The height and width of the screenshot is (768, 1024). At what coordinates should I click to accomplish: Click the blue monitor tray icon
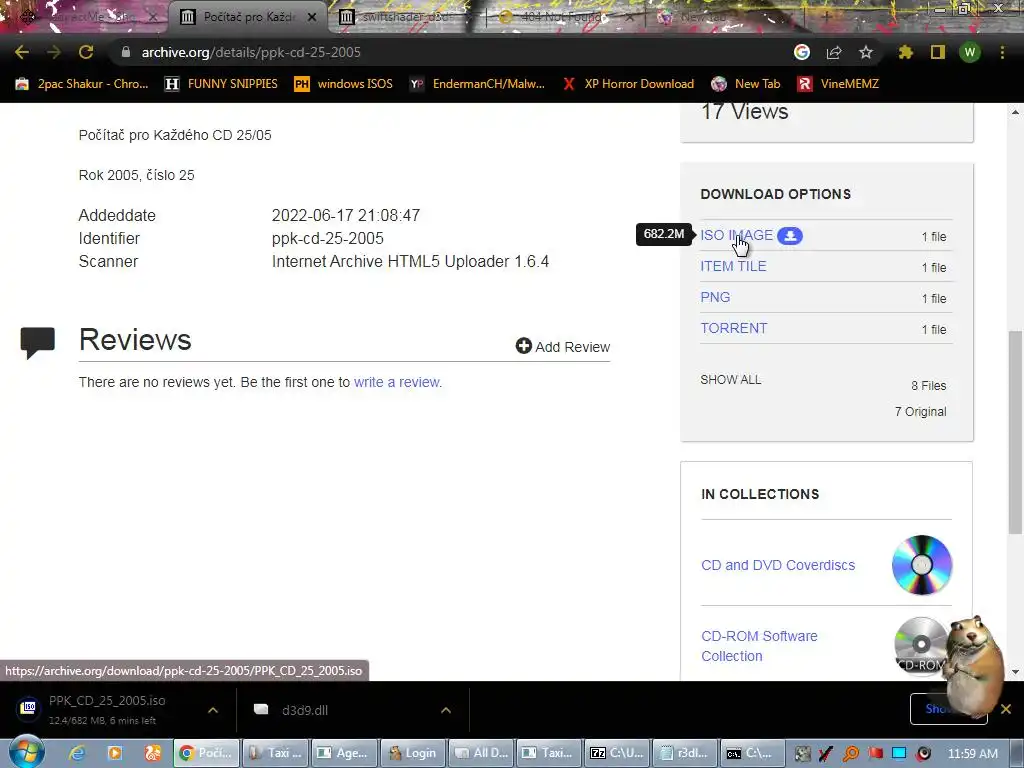point(899,754)
